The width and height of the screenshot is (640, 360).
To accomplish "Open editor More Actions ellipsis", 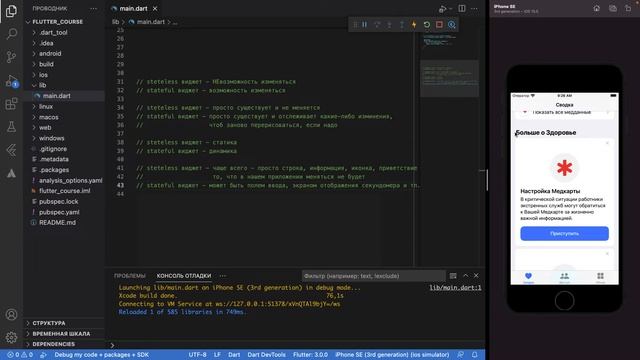I will click(474, 9).
